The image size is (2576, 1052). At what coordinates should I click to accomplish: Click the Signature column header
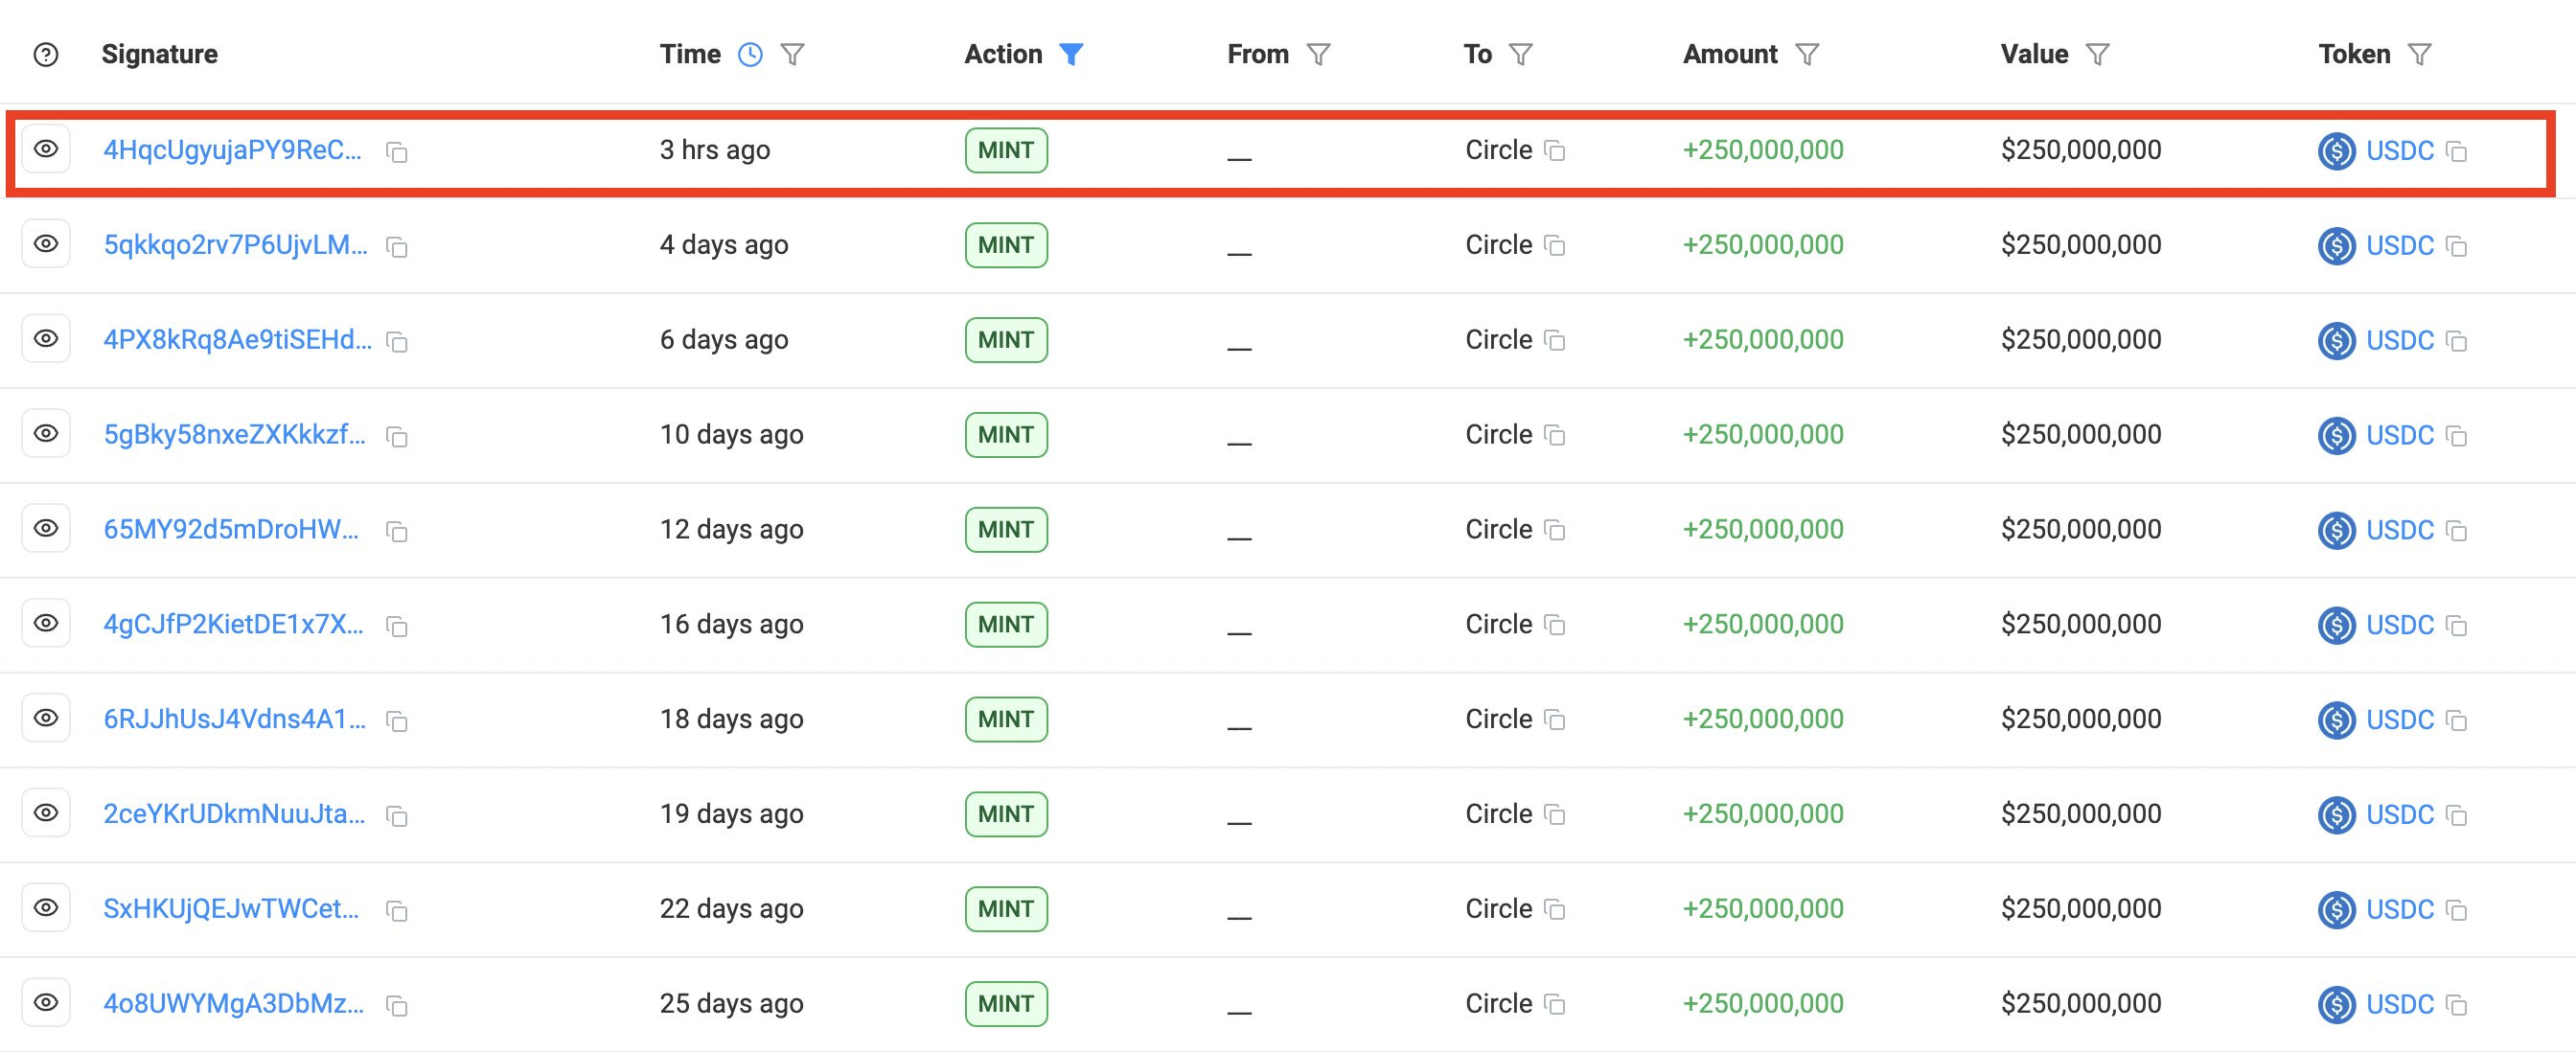click(160, 54)
